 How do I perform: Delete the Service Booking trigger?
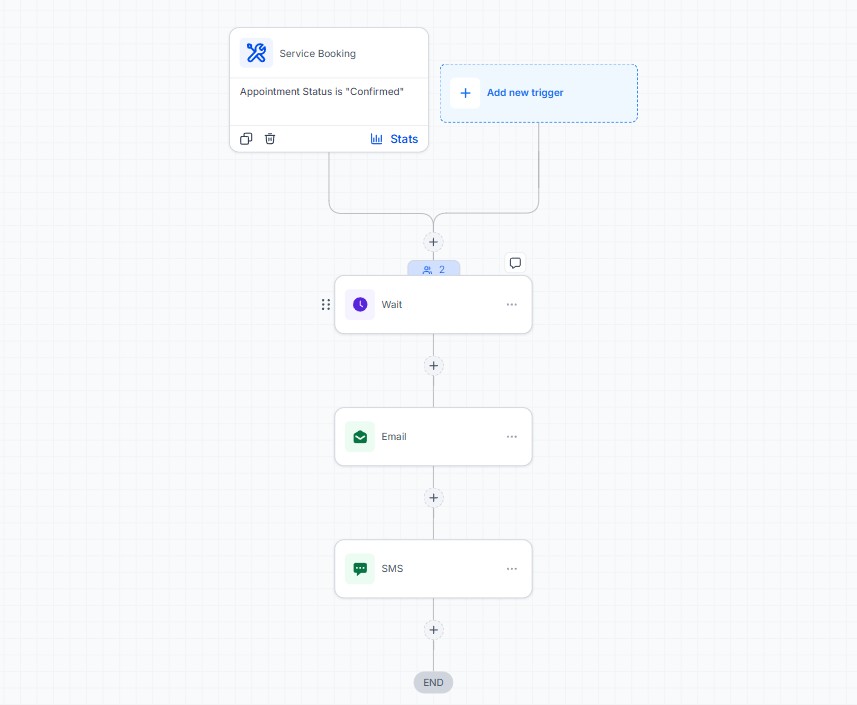click(270, 139)
